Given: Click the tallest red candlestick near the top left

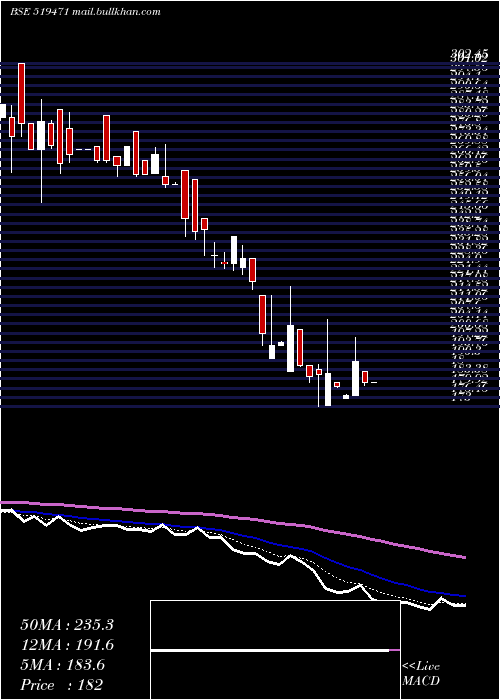Looking at the screenshot, I should click(21, 93).
